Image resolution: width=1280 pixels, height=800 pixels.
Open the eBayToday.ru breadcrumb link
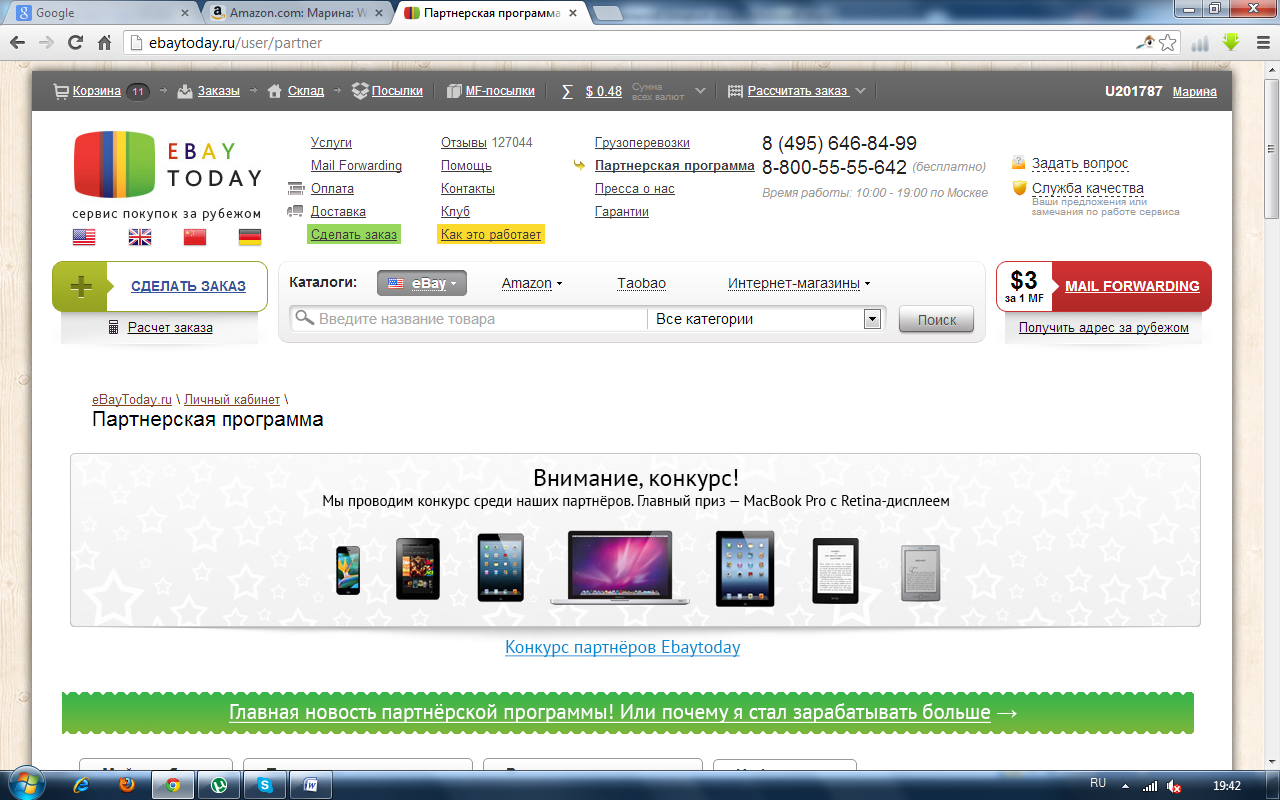coord(132,400)
